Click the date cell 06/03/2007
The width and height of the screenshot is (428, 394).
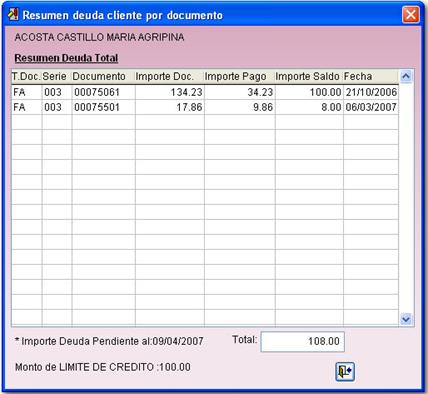tap(371, 107)
